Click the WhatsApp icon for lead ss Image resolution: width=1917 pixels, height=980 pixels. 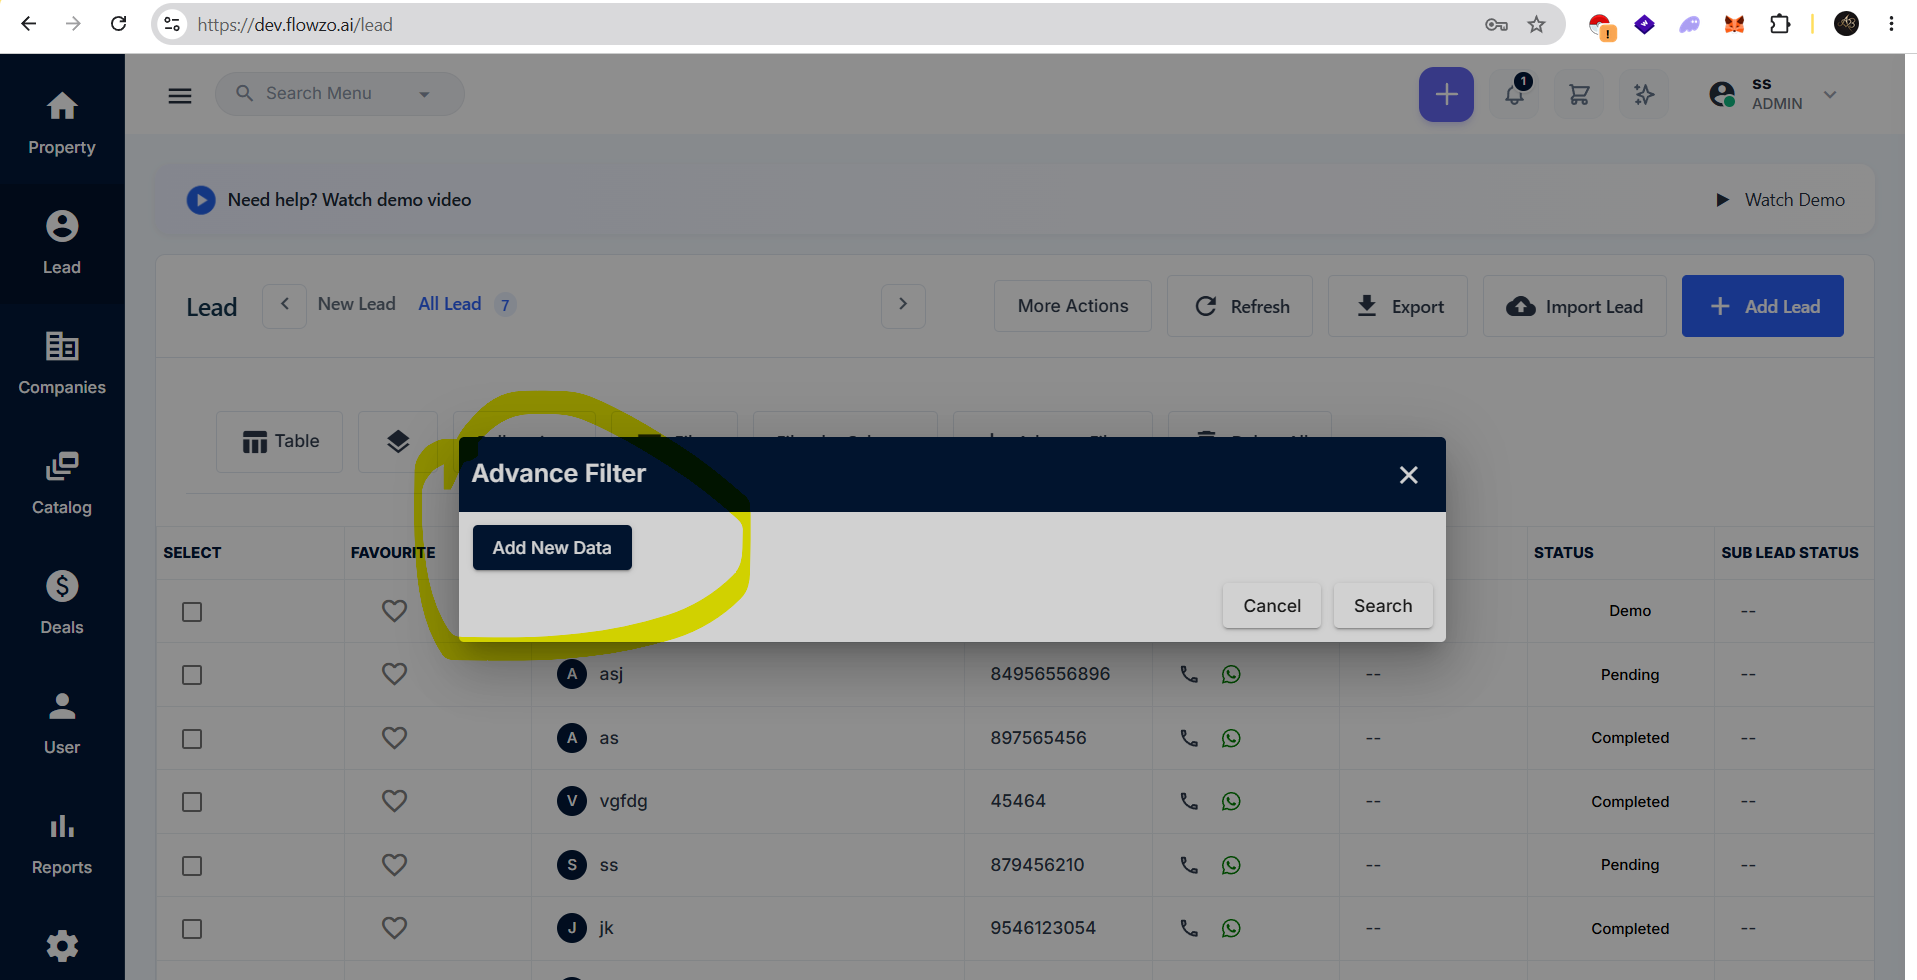pyautogui.click(x=1231, y=865)
